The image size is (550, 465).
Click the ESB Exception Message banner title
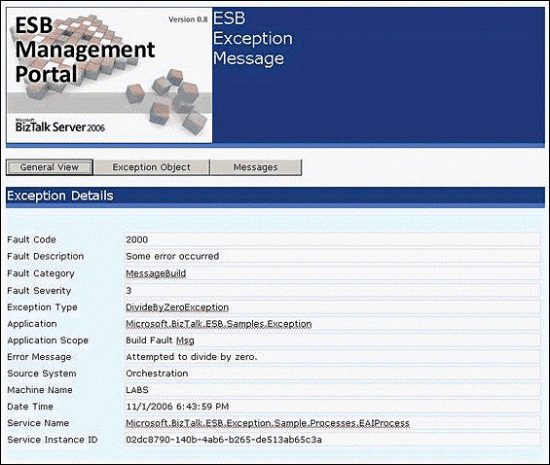click(x=253, y=38)
